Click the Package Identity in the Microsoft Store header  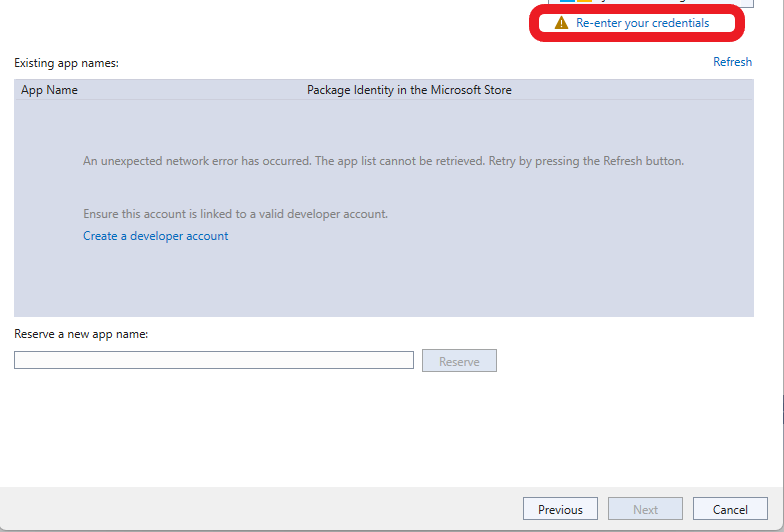[409, 90]
